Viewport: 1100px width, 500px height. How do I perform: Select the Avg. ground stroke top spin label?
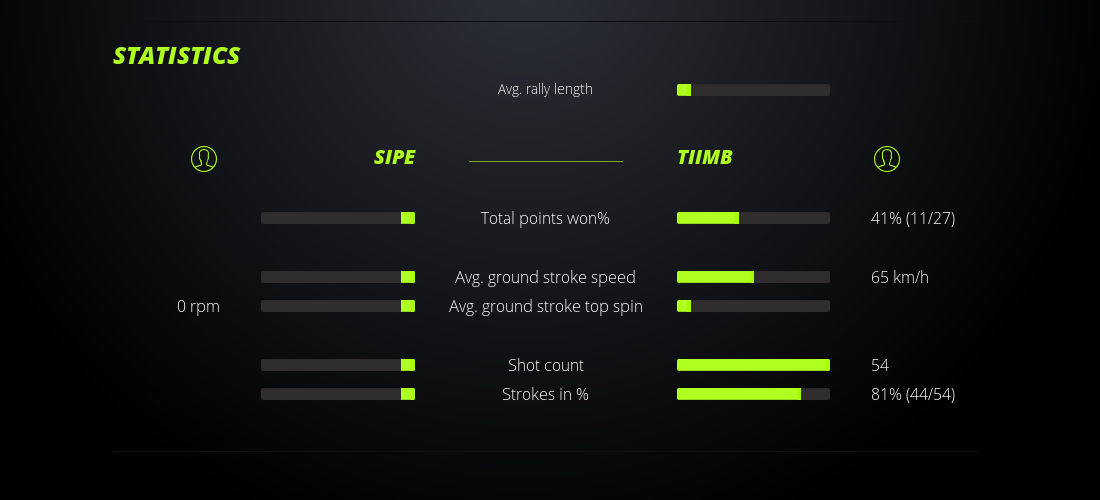tap(545, 306)
